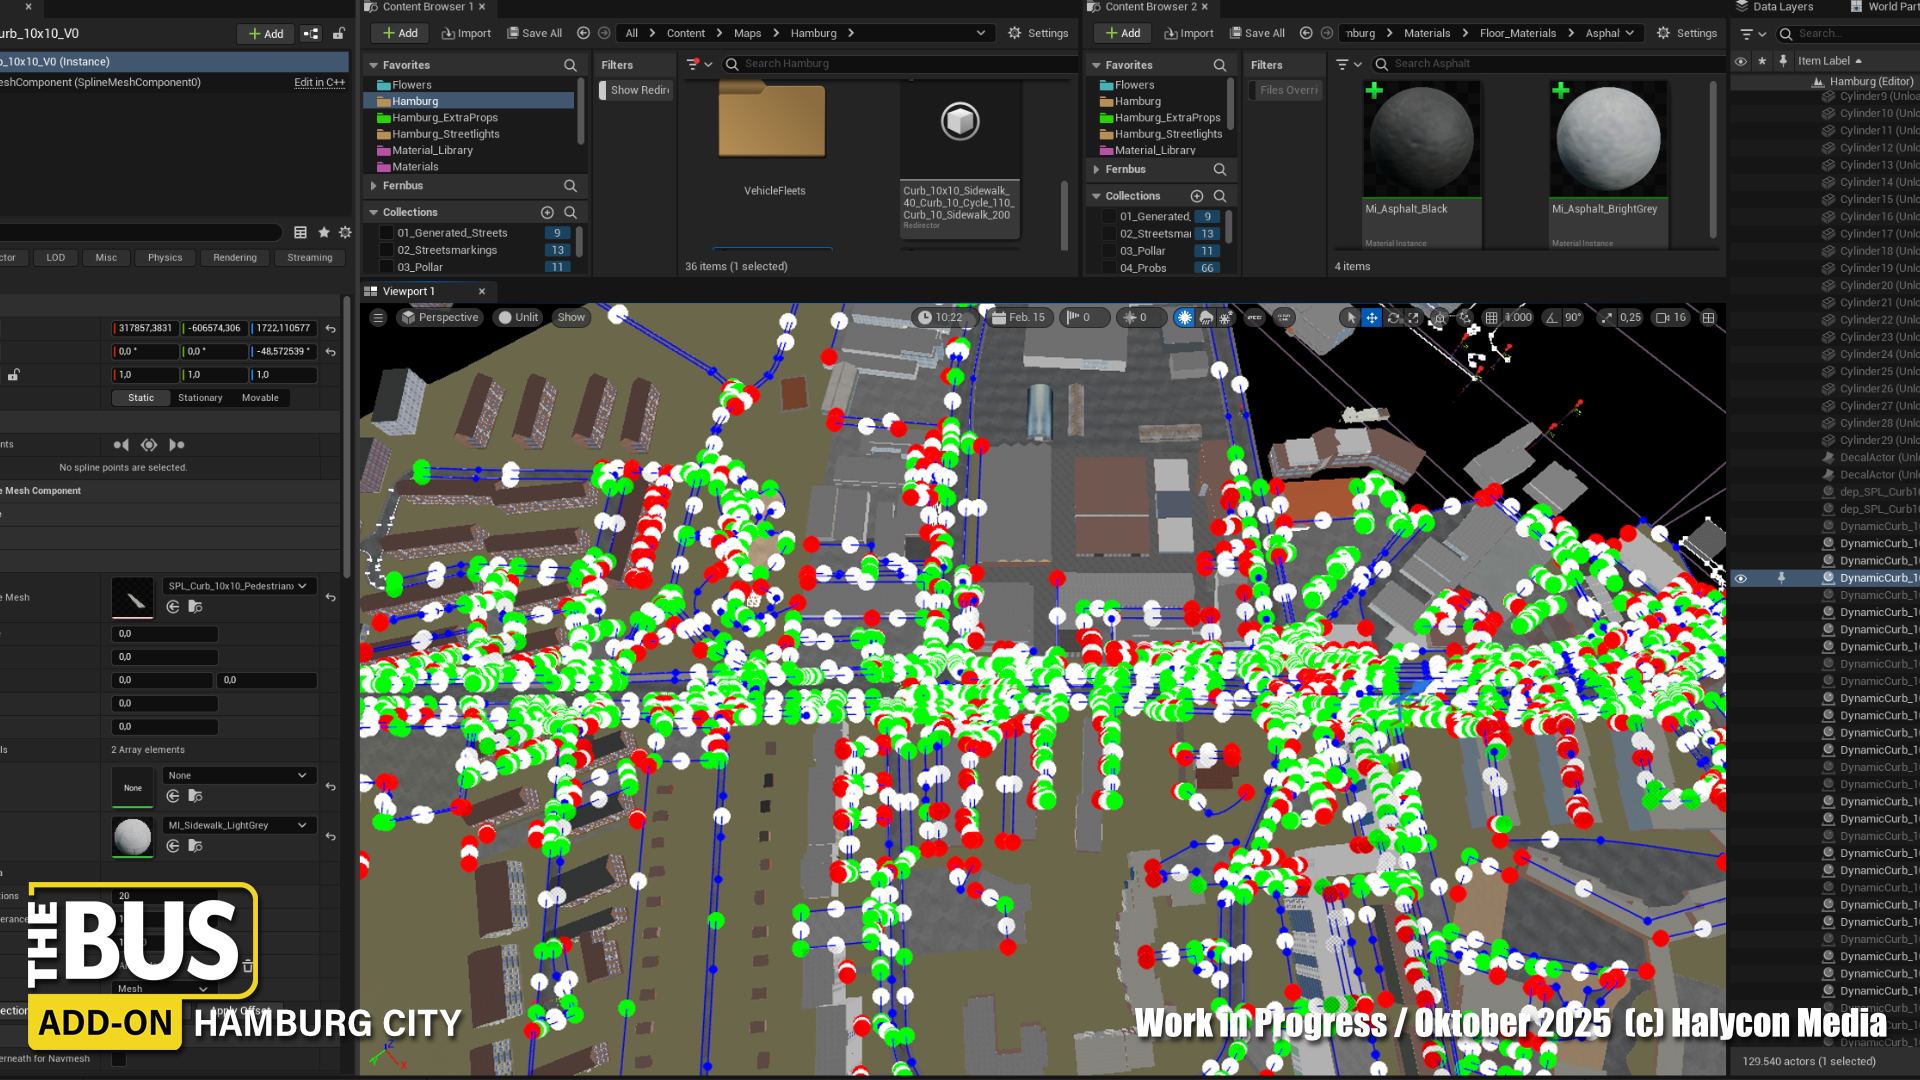The image size is (1920, 1080).
Task: Add a new collection in Content Browser 1
Action: tap(547, 213)
